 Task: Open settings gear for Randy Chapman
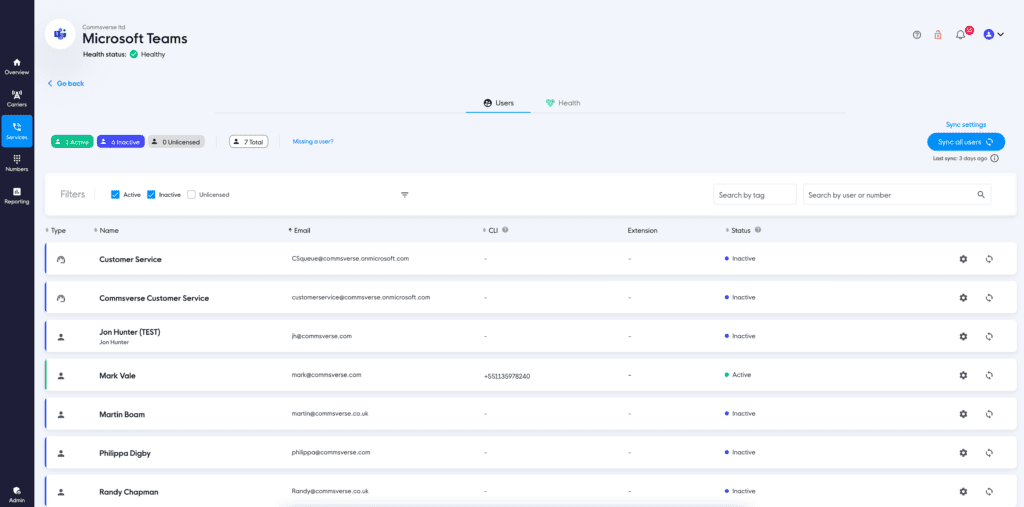(963, 491)
